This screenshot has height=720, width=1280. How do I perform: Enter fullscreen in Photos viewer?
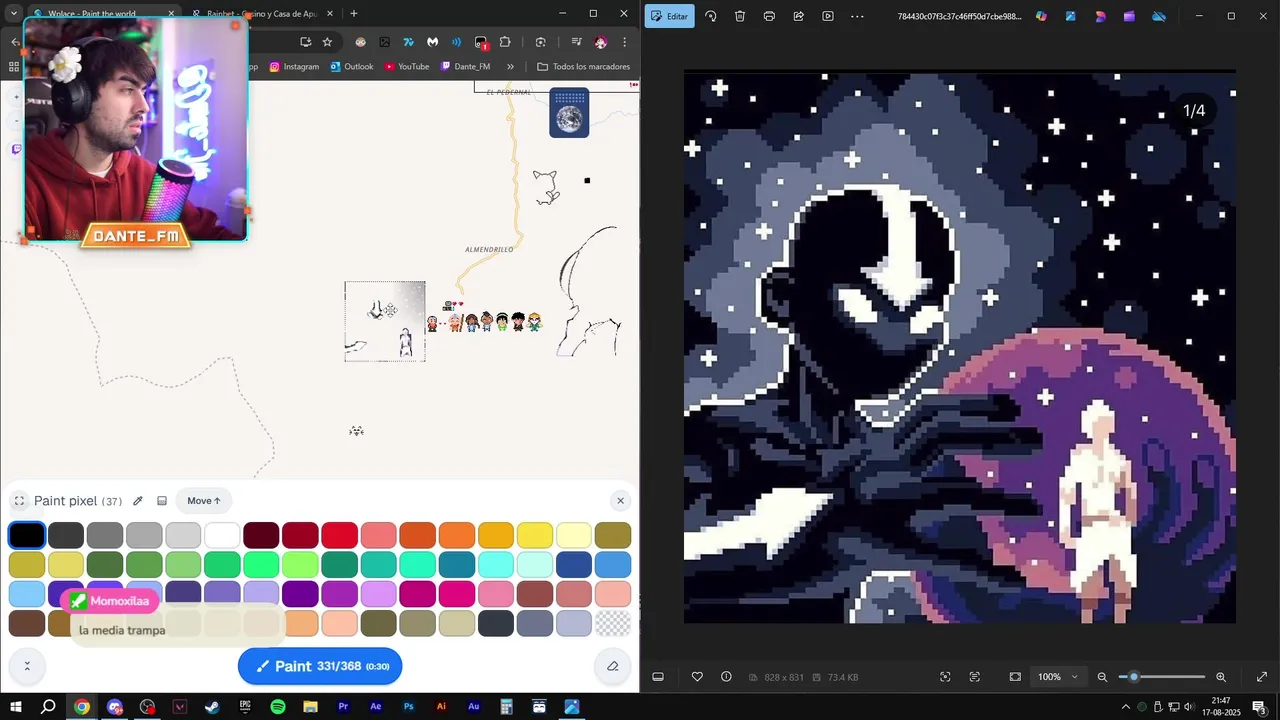click(x=1262, y=677)
